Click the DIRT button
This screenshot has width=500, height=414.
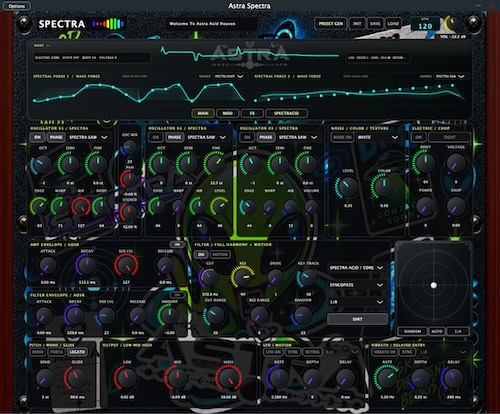357,319
